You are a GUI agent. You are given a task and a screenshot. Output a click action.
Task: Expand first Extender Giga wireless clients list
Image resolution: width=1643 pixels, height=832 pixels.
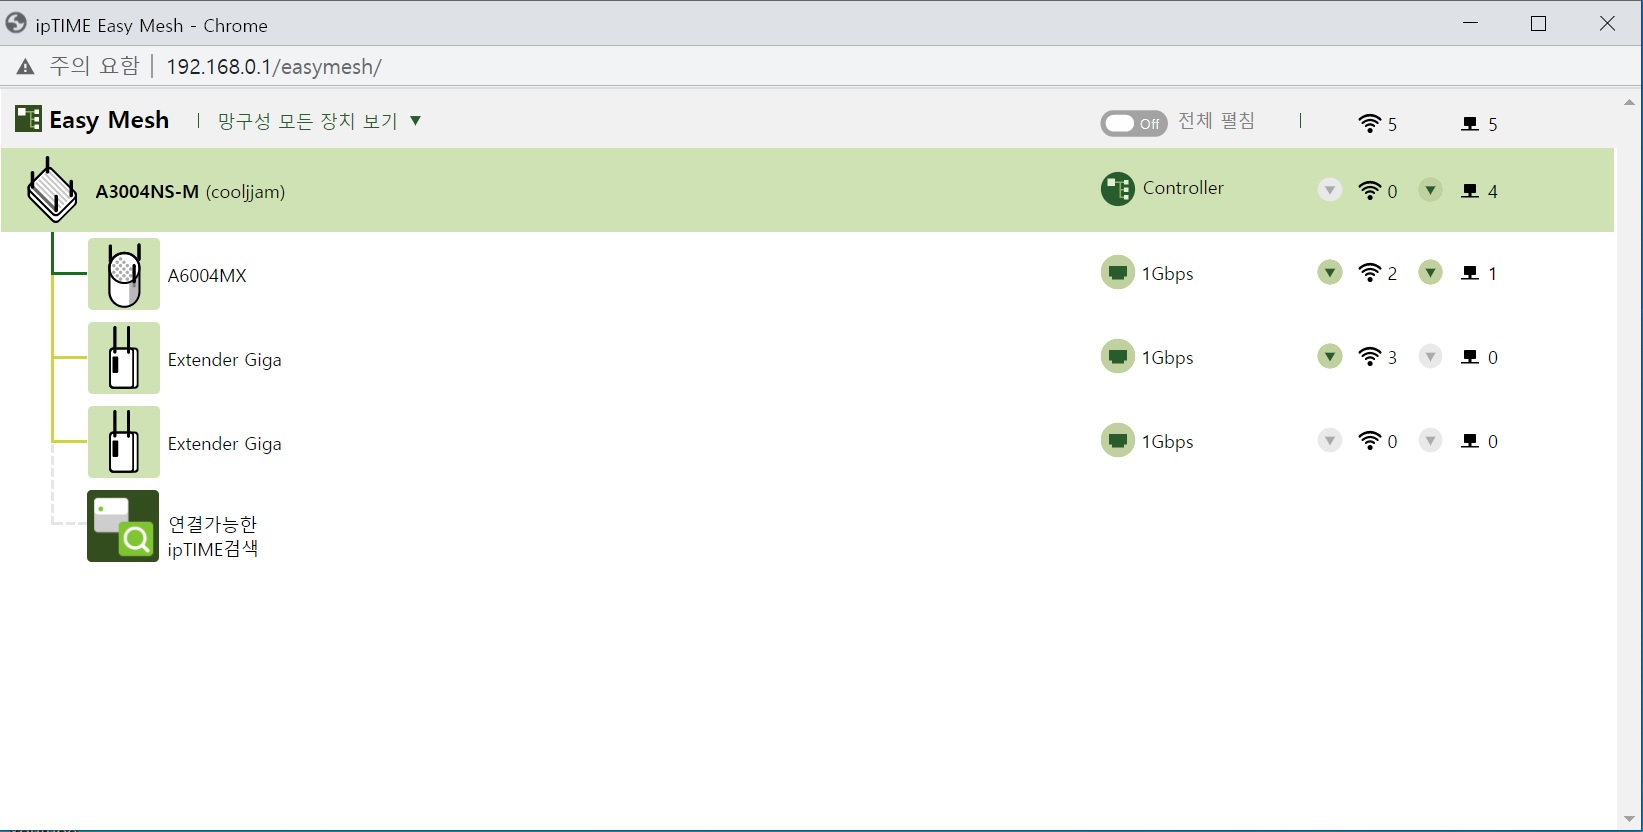1329,356
